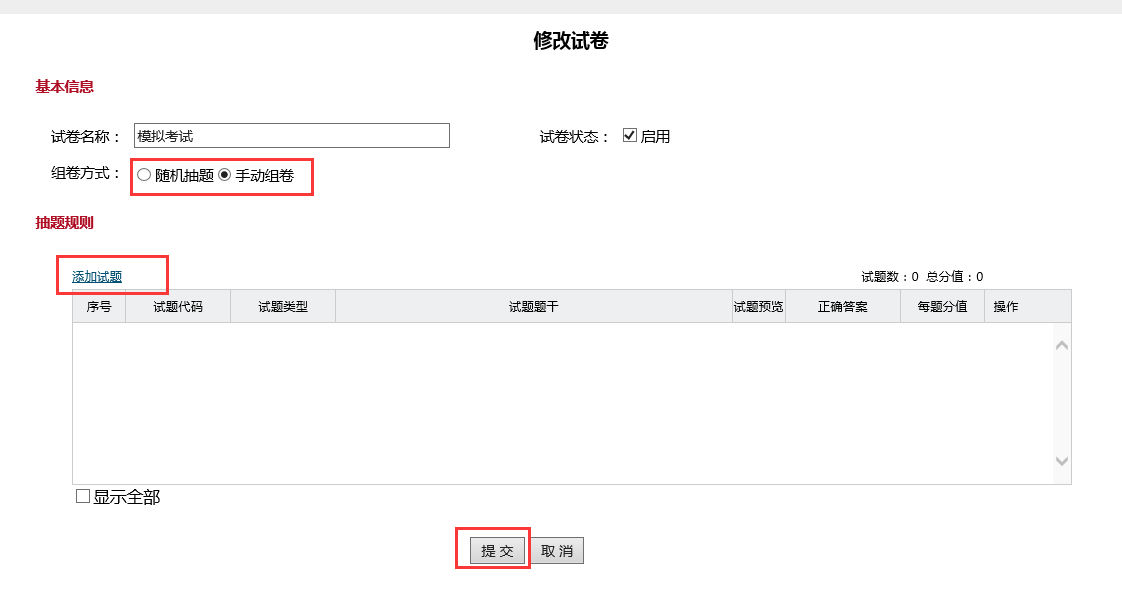This screenshot has width=1122, height=599.
Task: Click the 试题代码 column header
Action: (178, 306)
